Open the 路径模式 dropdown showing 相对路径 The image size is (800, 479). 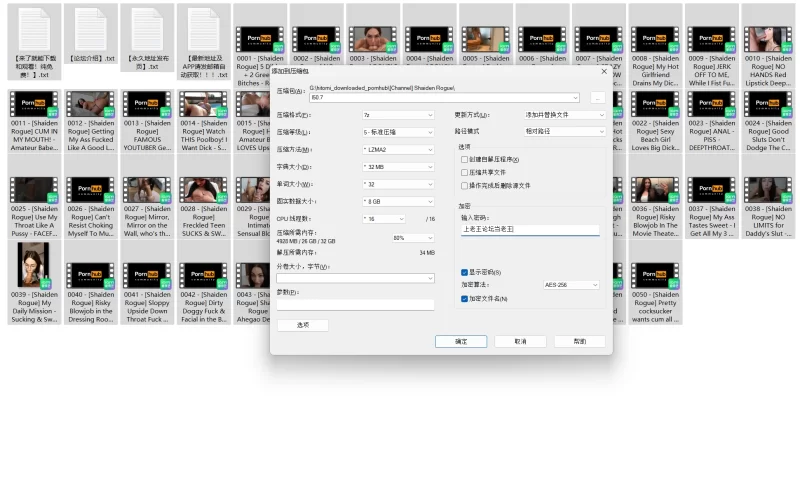pyautogui.click(x=565, y=131)
